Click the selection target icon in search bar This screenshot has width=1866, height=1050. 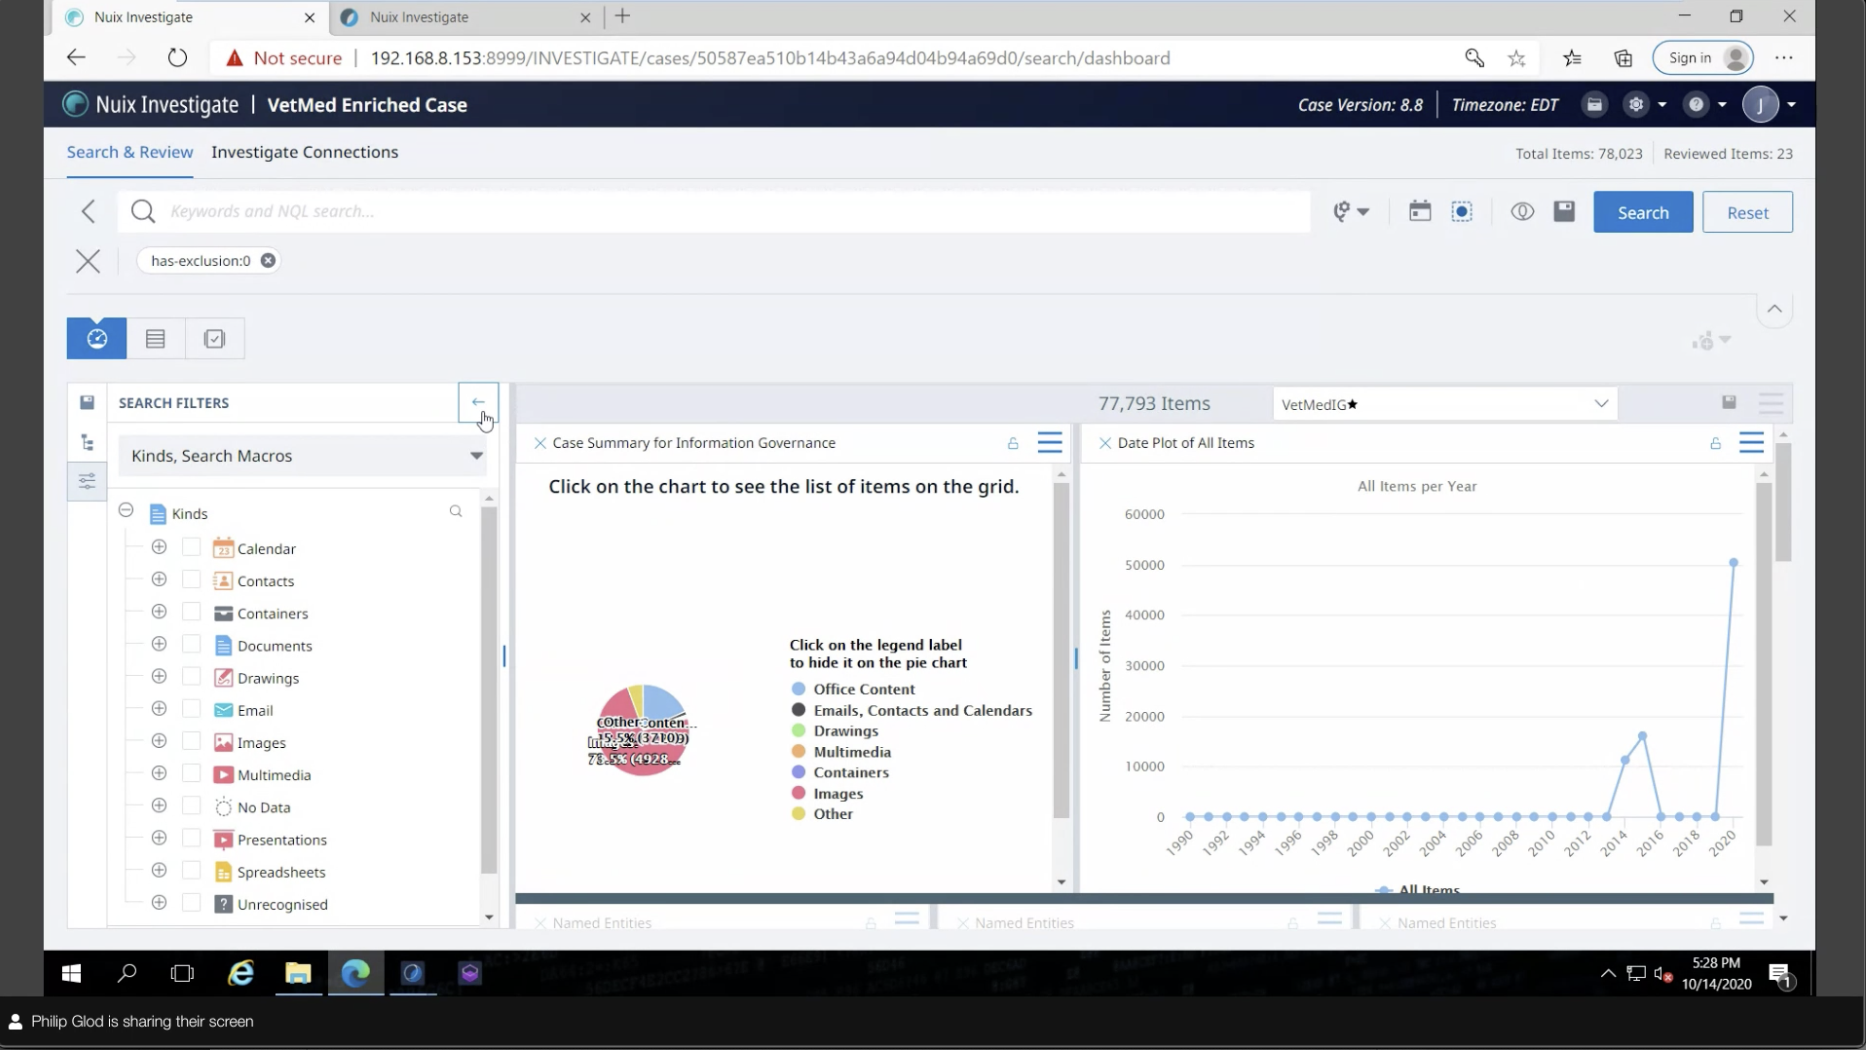click(1462, 211)
